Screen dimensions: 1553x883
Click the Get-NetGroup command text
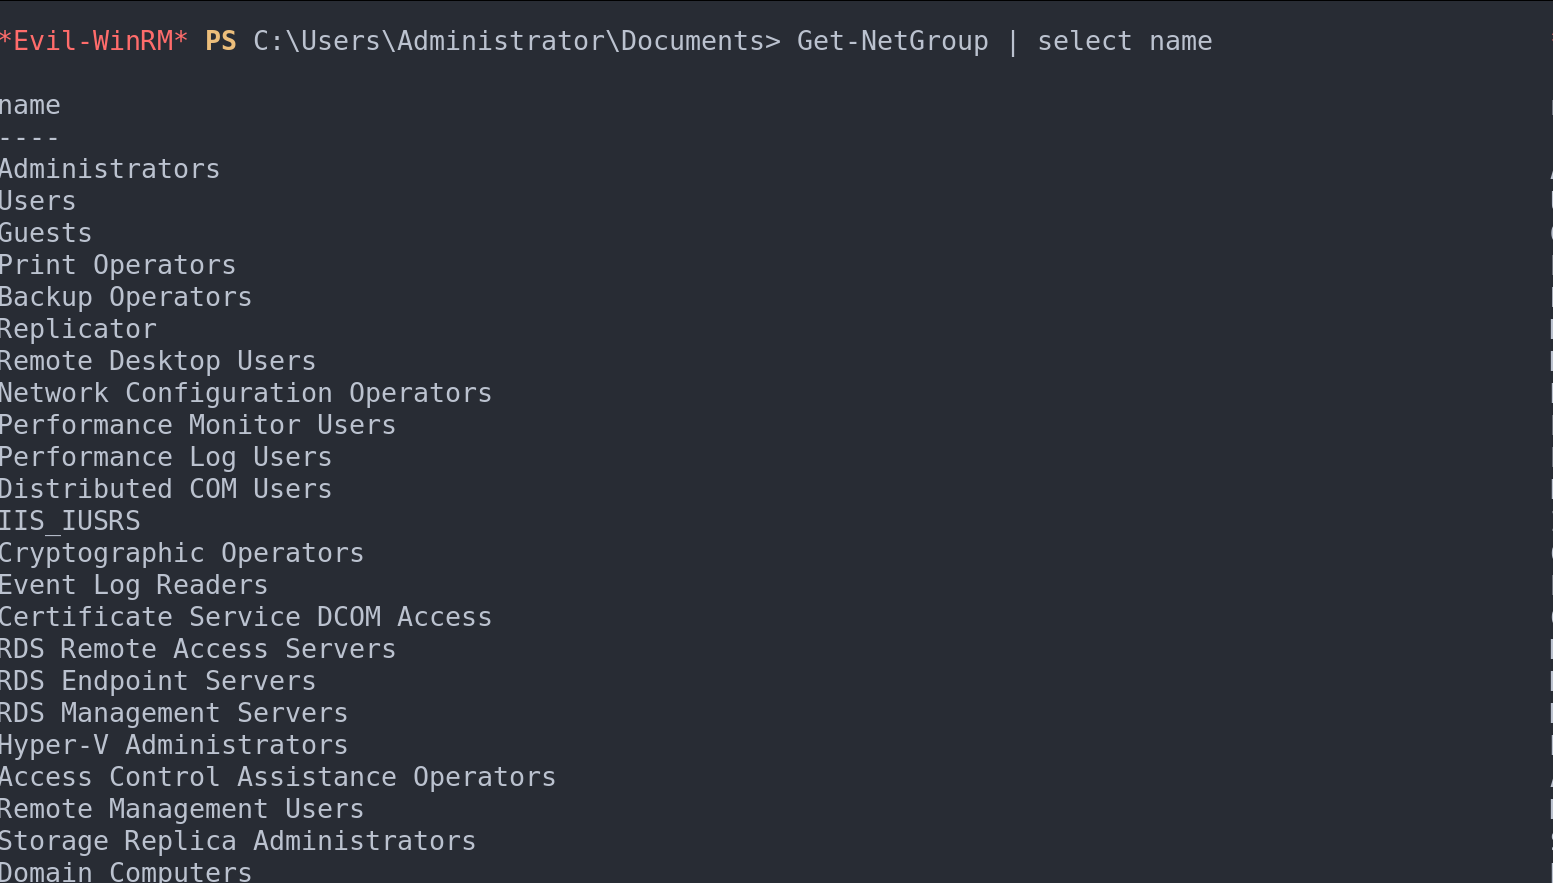tap(892, 41)
